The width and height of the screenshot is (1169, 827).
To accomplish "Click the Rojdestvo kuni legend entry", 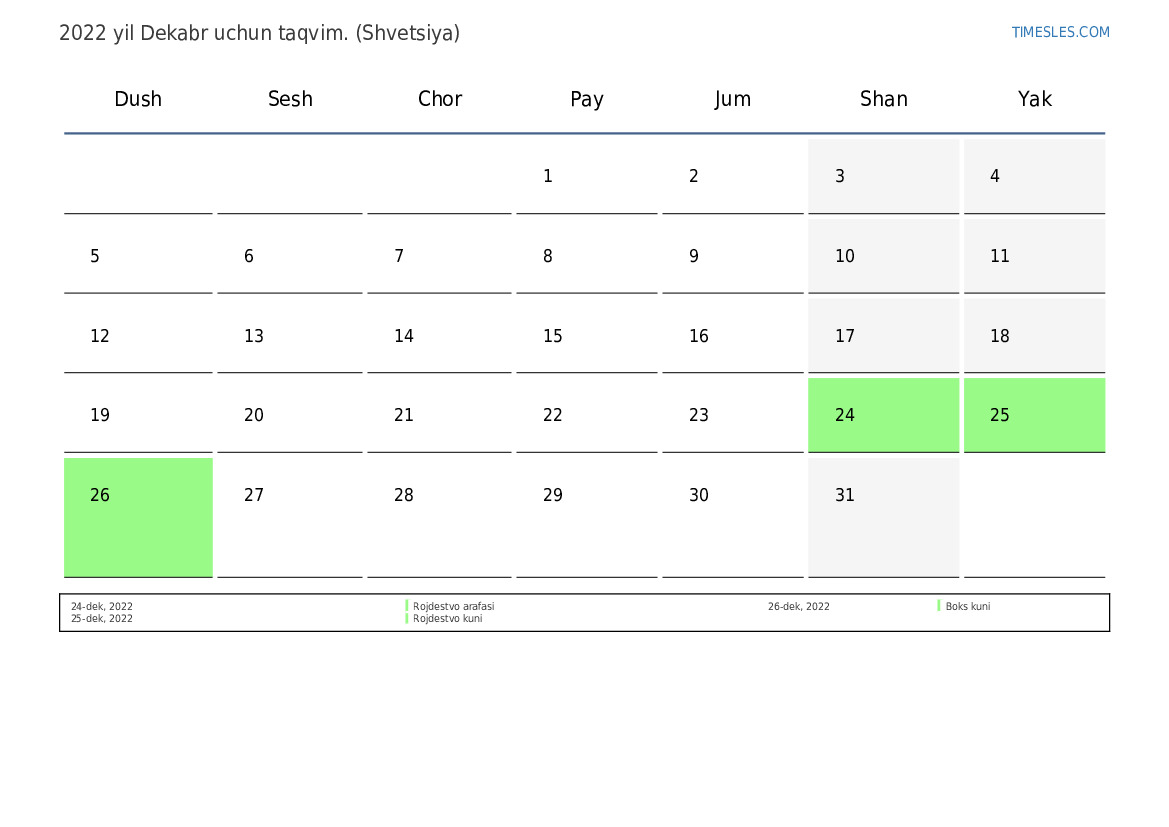I will click(447, 619).
